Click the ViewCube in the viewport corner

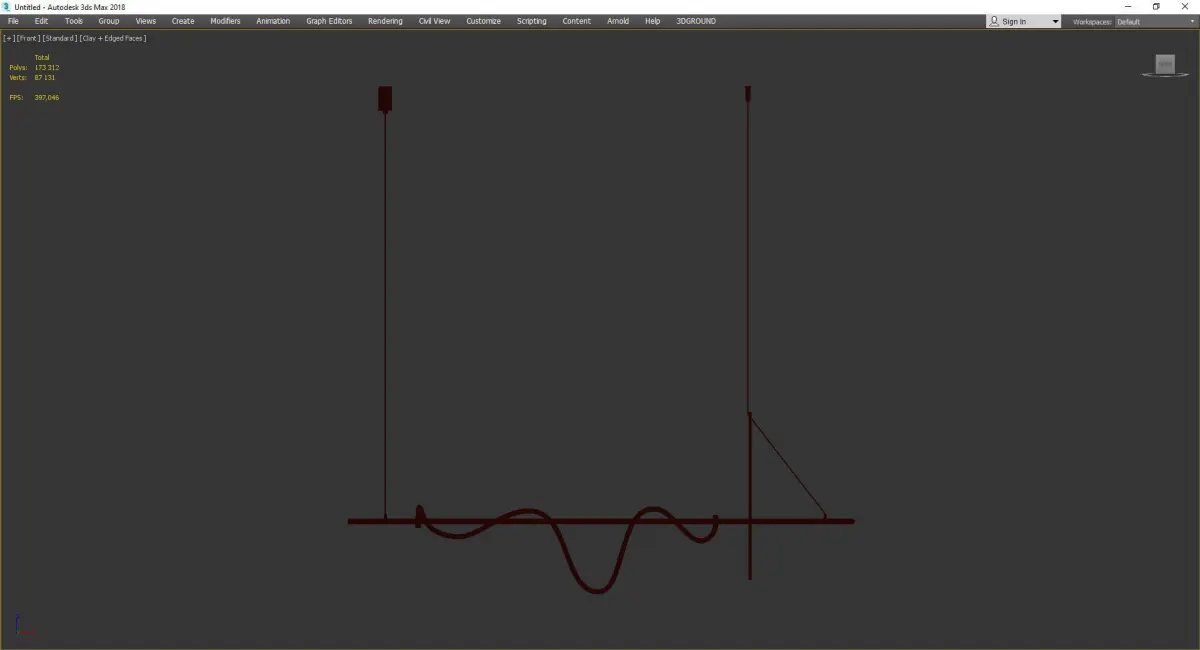coord(1164,64)
